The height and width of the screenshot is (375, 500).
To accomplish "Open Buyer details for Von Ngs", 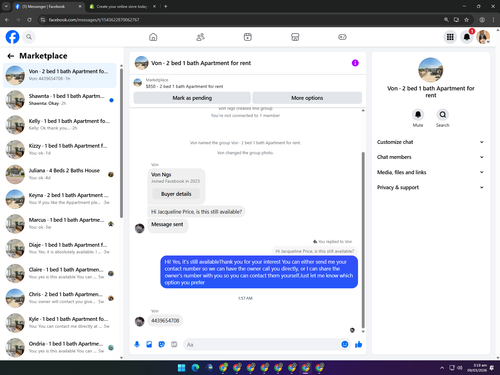I will pos(176,194).
